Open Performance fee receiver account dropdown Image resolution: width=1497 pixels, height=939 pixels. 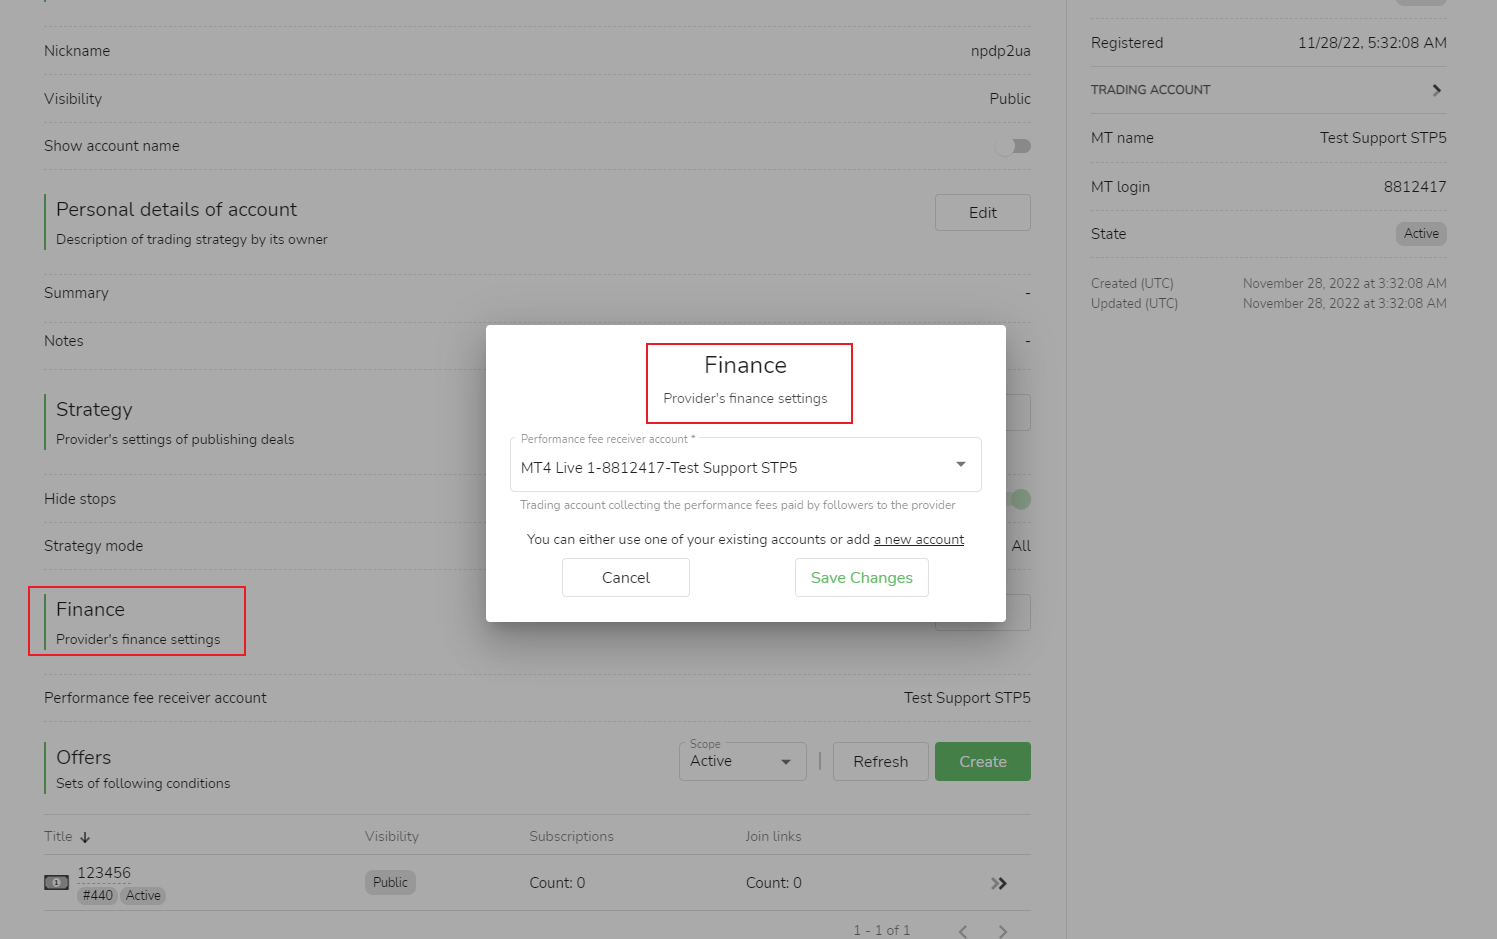(x=745, y=467)
